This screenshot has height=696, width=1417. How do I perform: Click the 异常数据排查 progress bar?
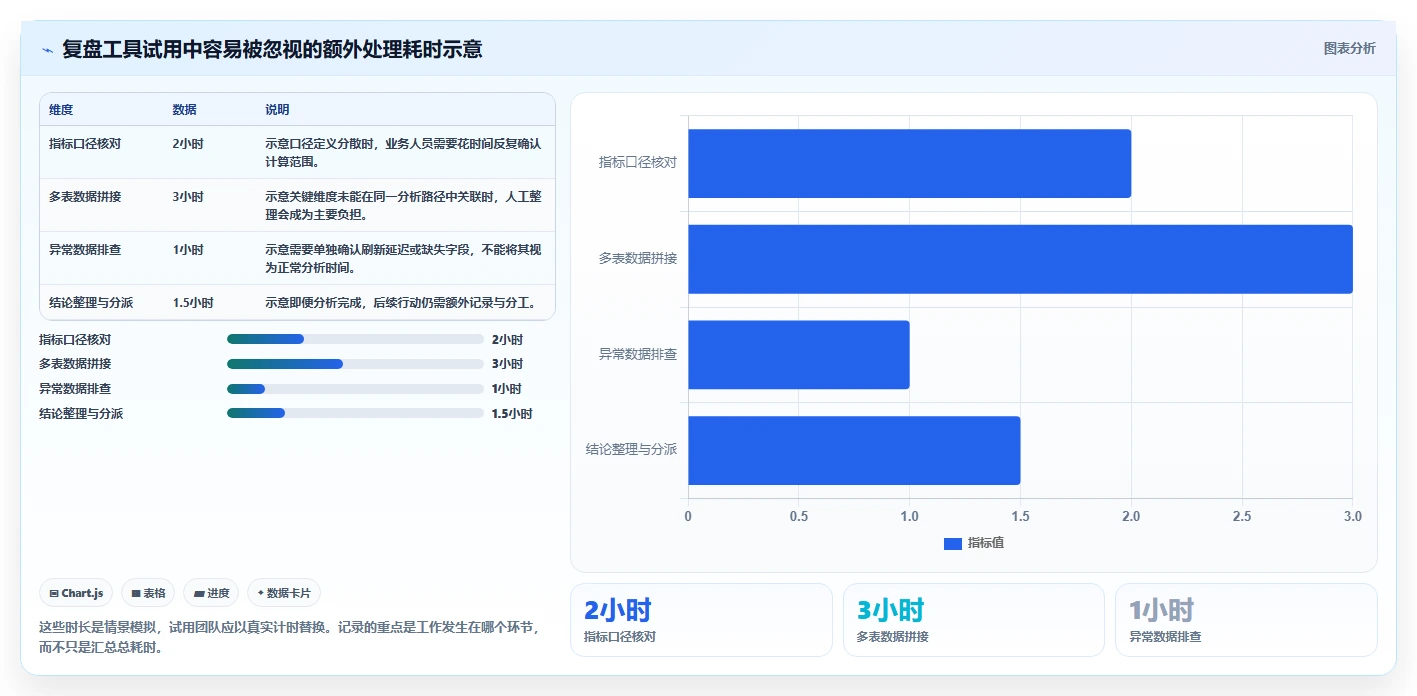(355, 389)
